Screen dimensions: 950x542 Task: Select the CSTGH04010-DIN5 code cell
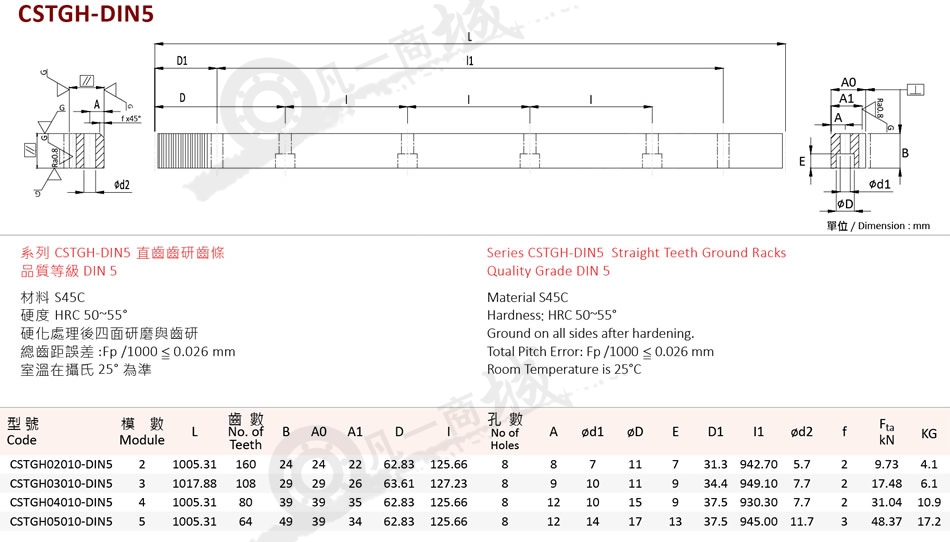pos(61,503)
